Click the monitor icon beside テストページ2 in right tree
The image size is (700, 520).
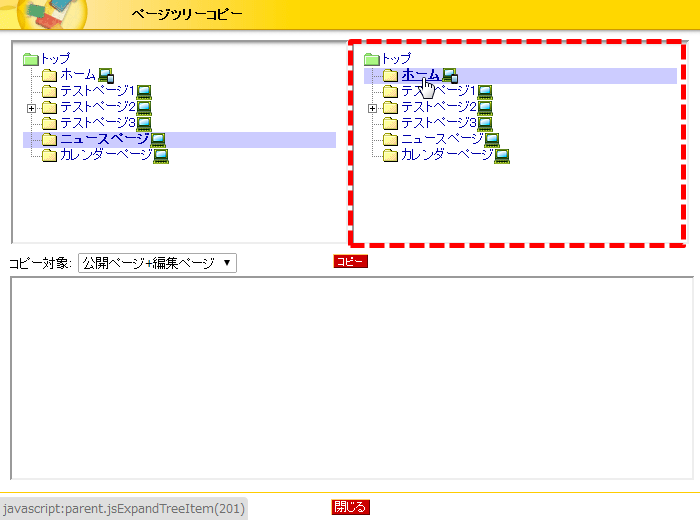point(485,108)
